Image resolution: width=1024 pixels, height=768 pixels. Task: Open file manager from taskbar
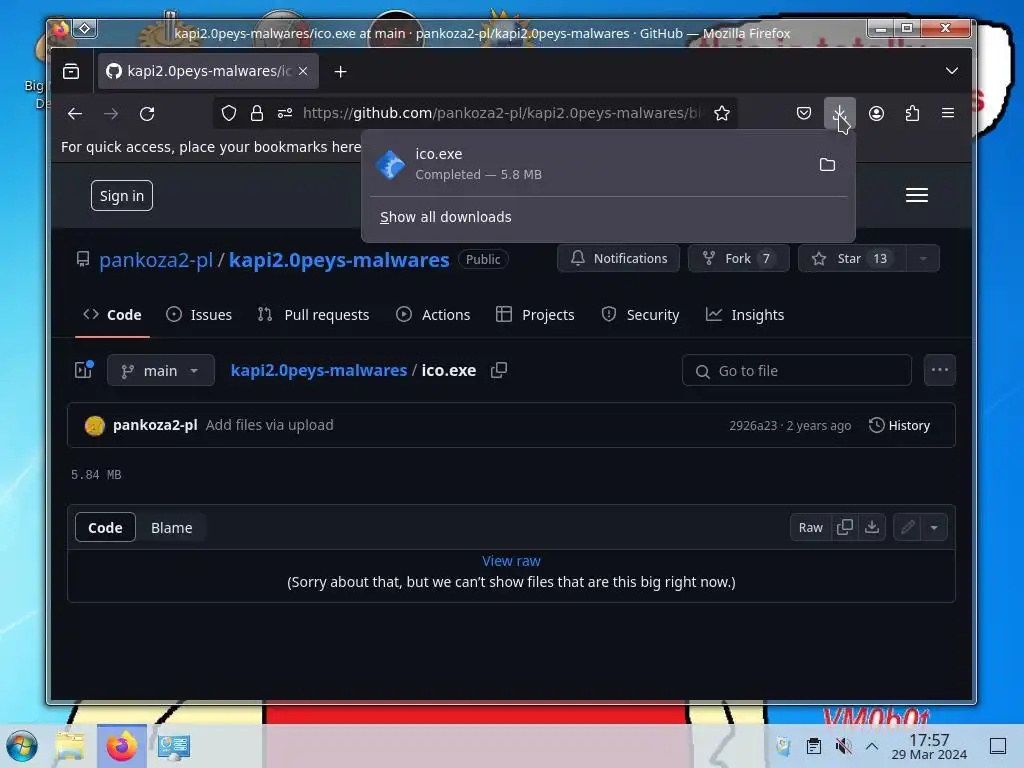70,746
